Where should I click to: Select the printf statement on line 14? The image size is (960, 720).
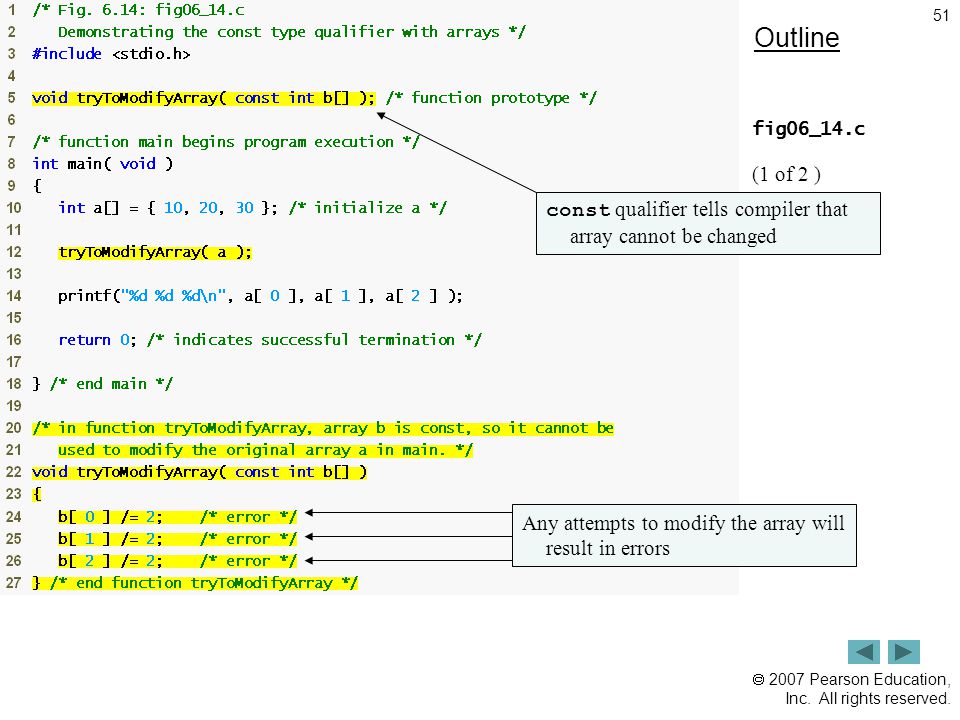(x=260, y=296)
